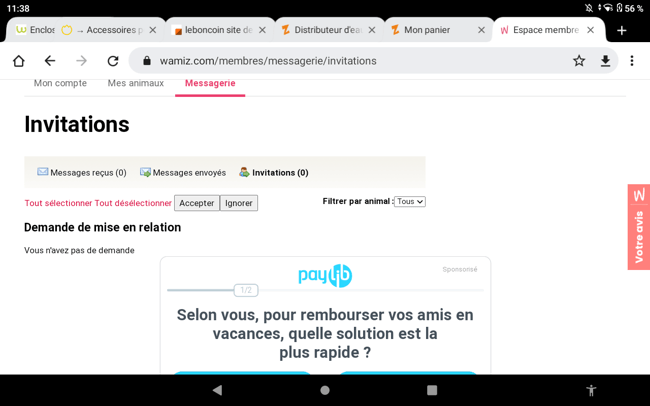Click the Accepter button
Screen dimensions: 650x406
[196, 203]
